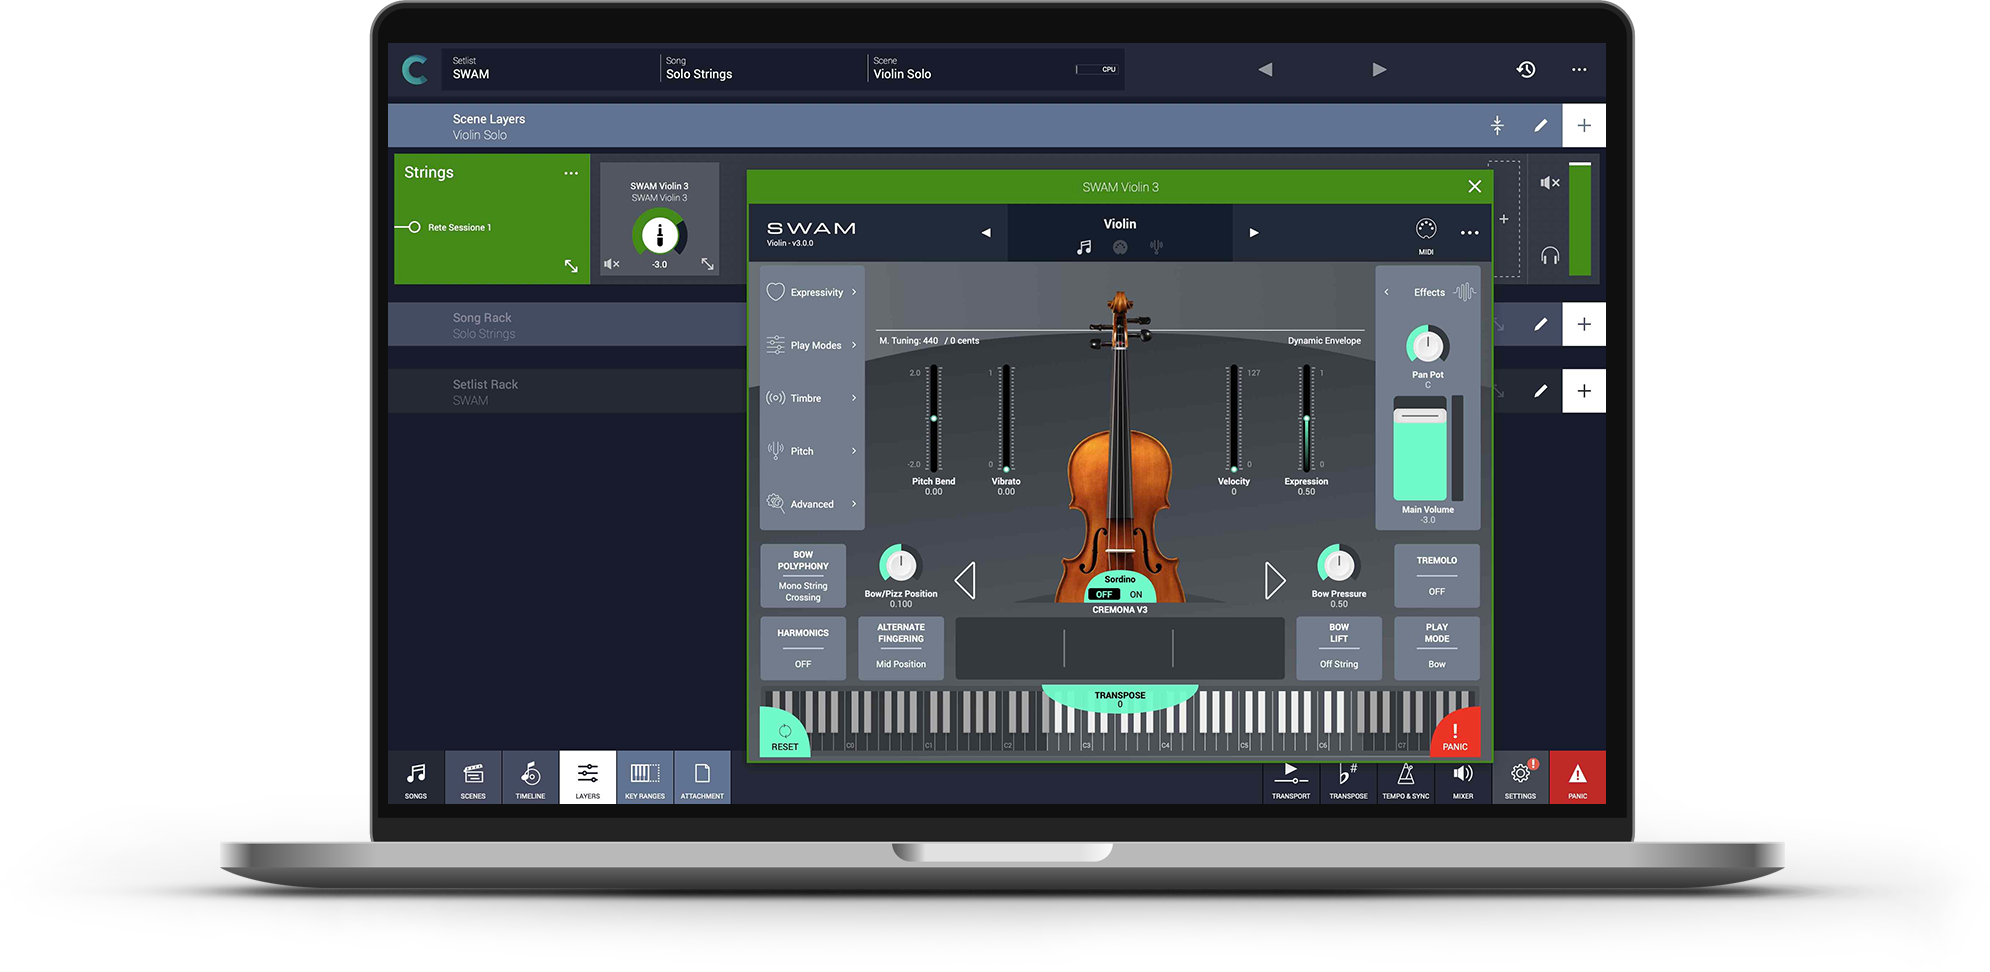Screen dimensions: 1990x972
Task: Hit the red Panic button in bottom bar
Action: pyautogui.click(x=1577, y=779)
